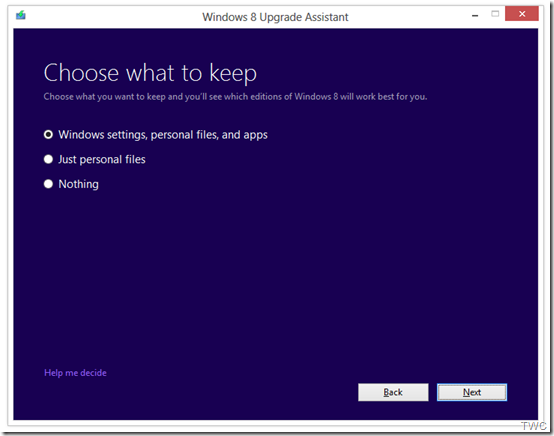Proceed with the Next button

coord(472,392)
